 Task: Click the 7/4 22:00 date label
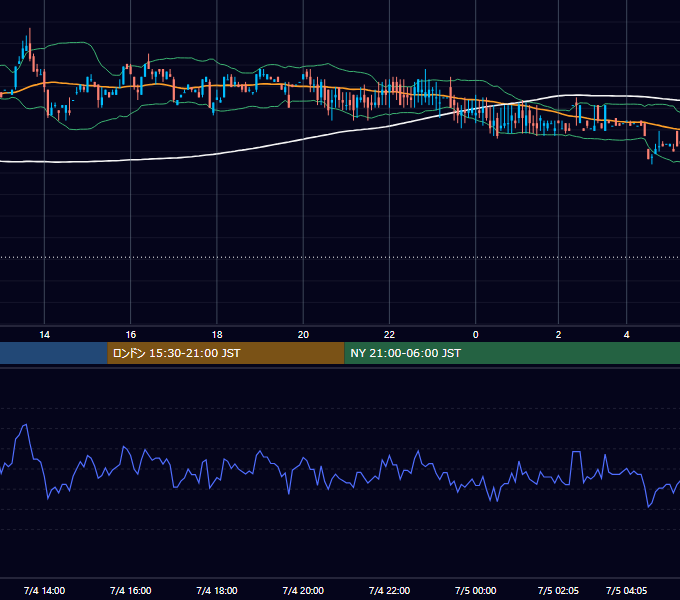click(x=389, y=590)
